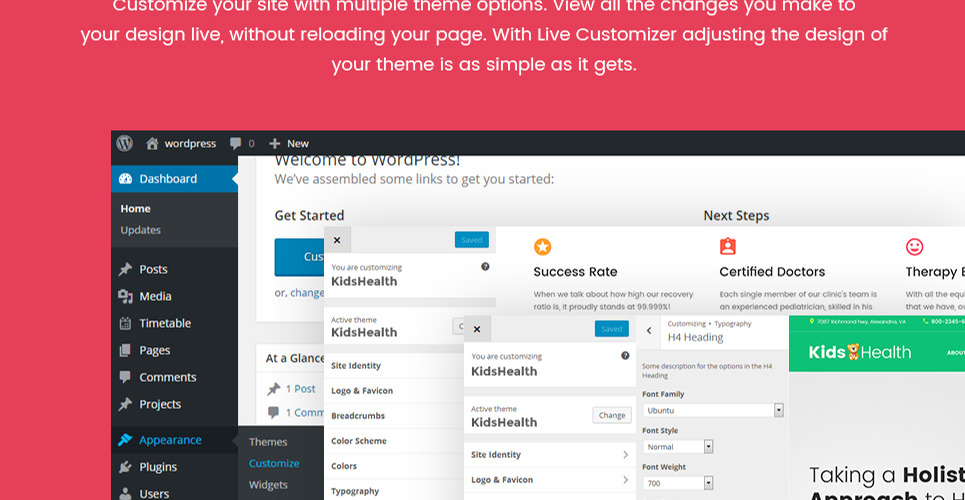
Task: Close the back customizer panel
Action: [x=337, y=240]
